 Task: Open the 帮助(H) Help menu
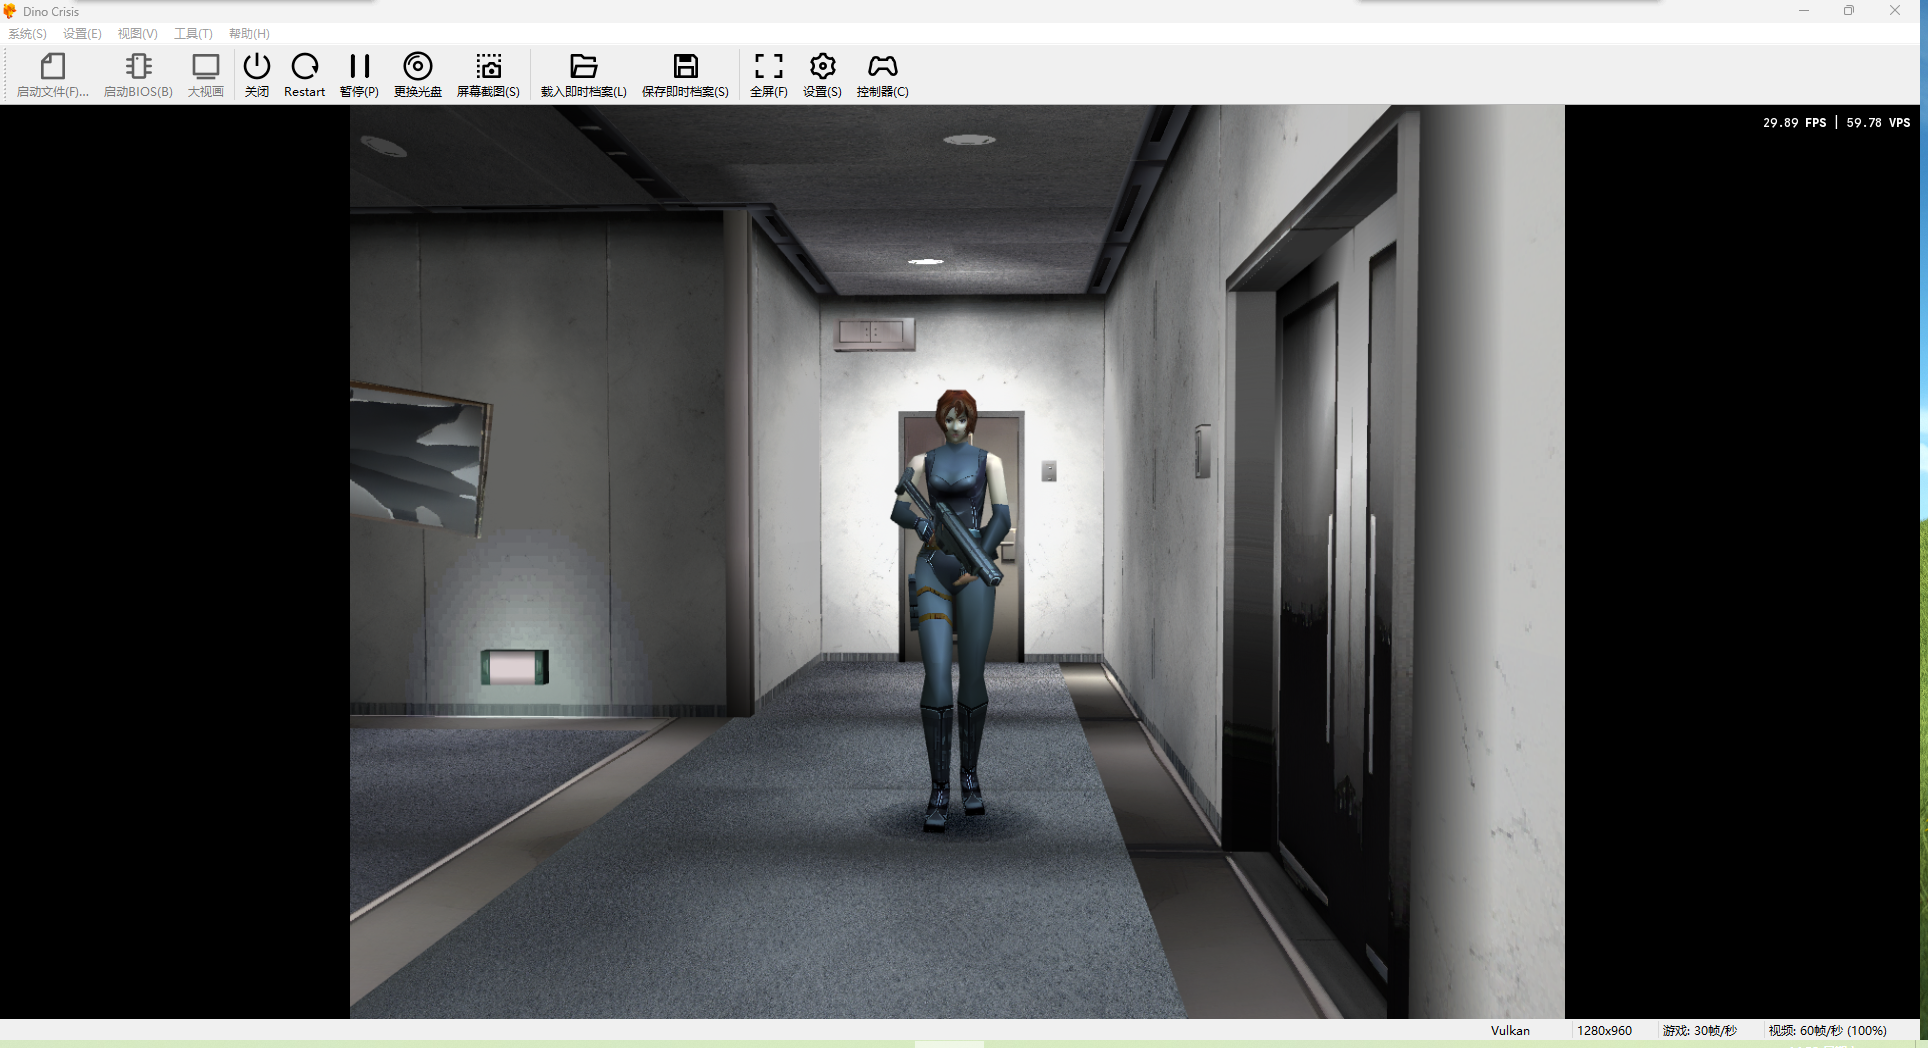(249, 34)
